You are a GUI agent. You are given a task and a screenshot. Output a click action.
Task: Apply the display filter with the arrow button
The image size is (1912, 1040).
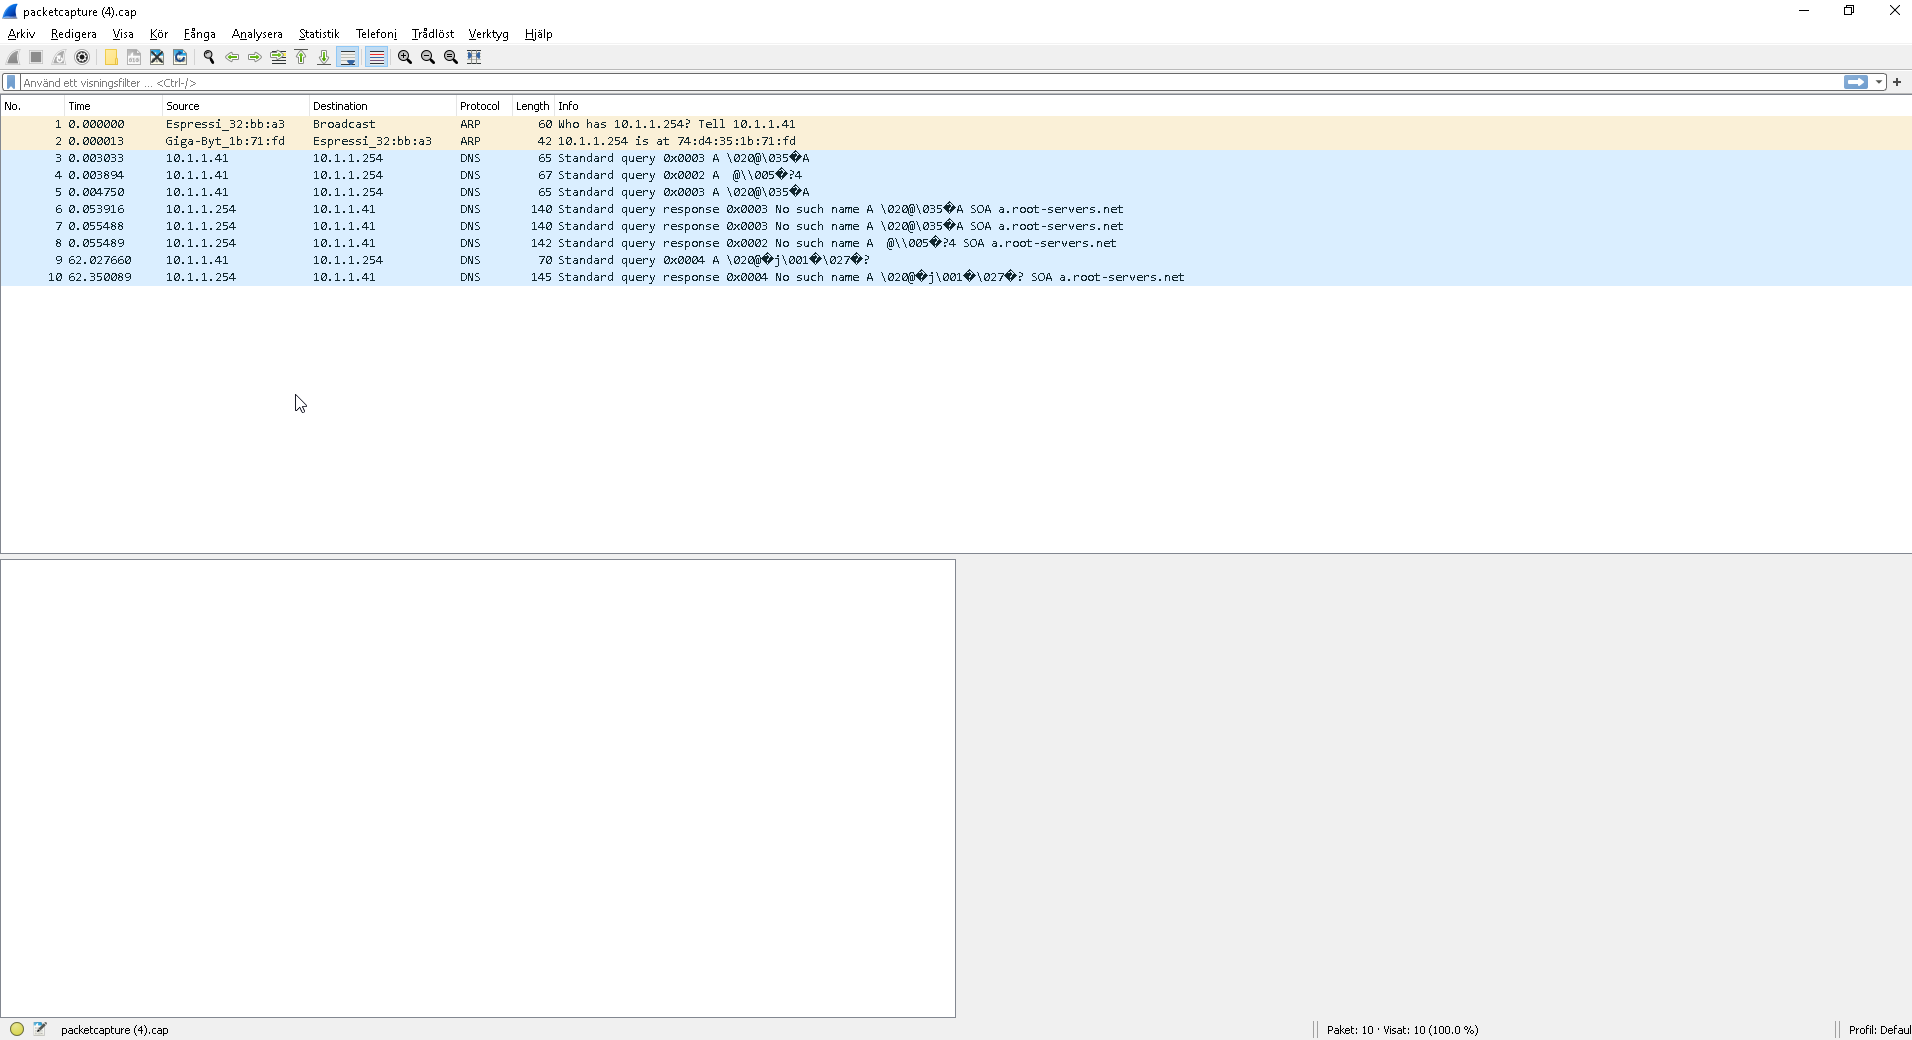tap(1855, 82)
